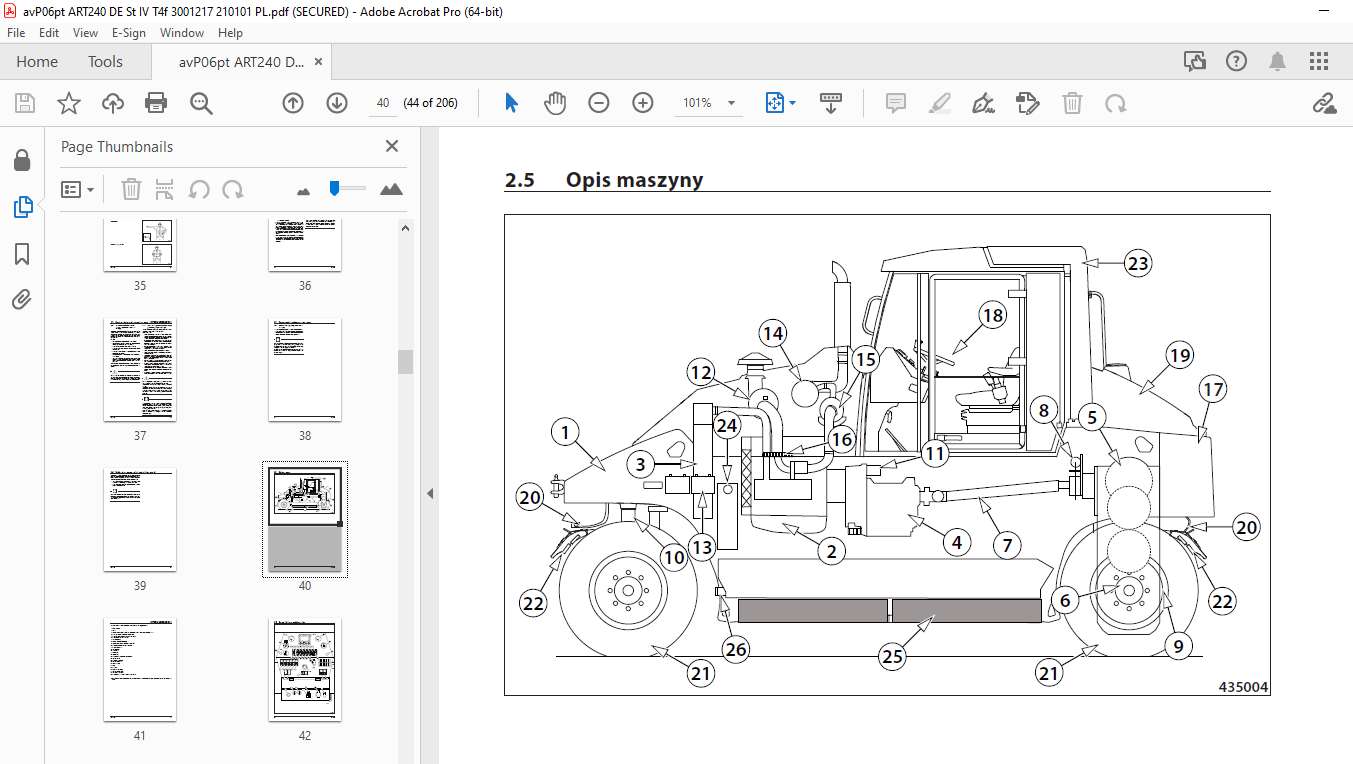The image size is (1353, 764).
Task: Upload the file with the cloud icon
Action: pos(112,103)
